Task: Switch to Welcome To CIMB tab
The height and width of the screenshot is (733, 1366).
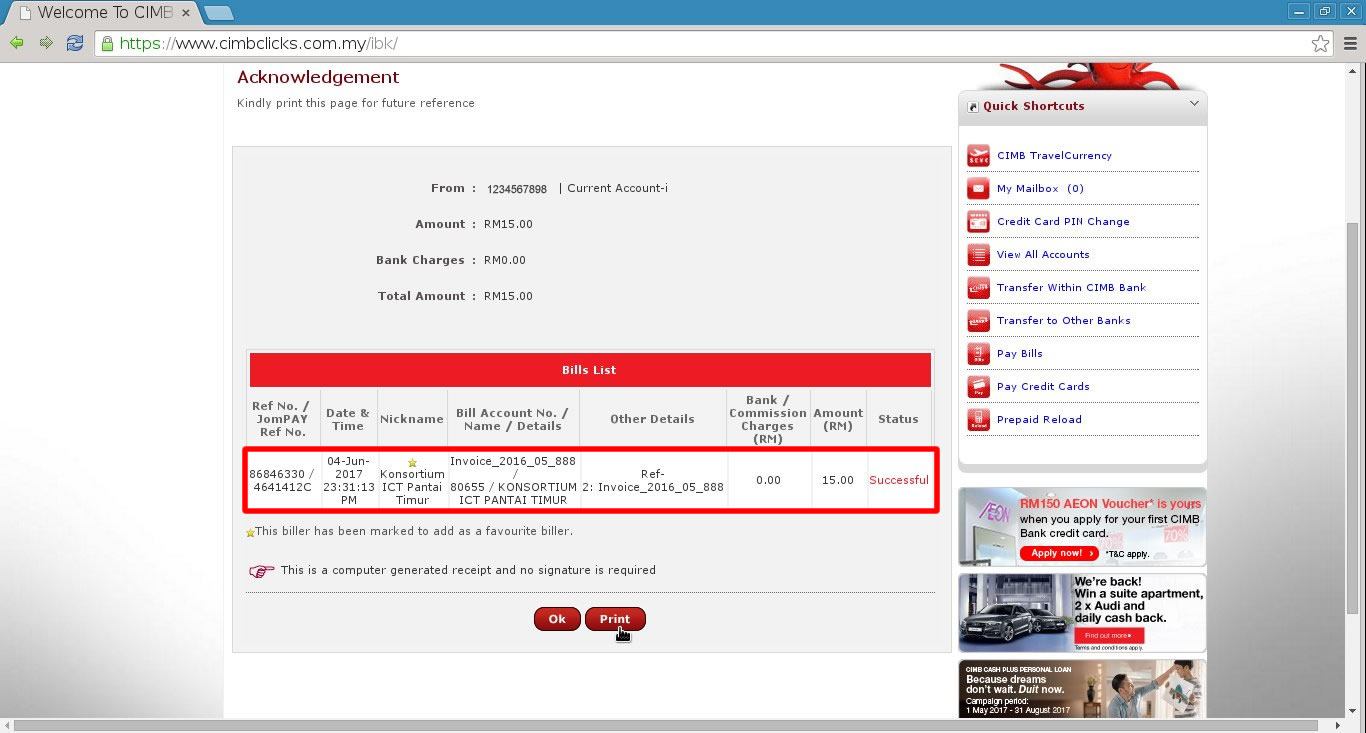Action: click(102, 13)
